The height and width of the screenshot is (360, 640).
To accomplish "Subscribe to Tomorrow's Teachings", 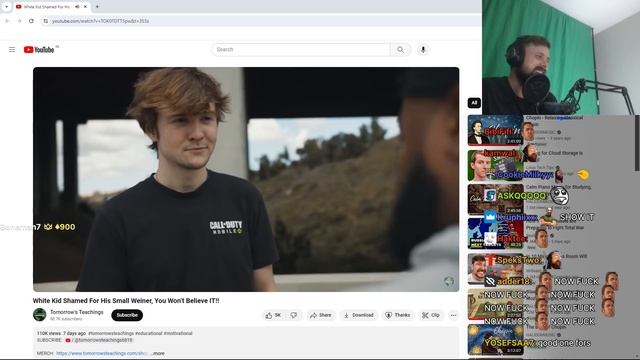I will (x=127, y=315).
